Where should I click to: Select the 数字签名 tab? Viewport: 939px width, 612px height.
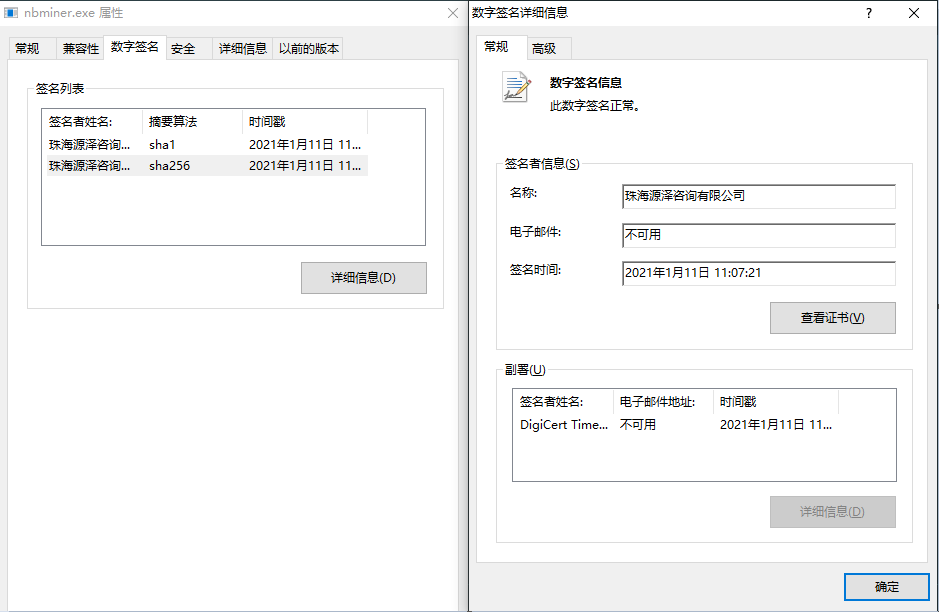134,47
